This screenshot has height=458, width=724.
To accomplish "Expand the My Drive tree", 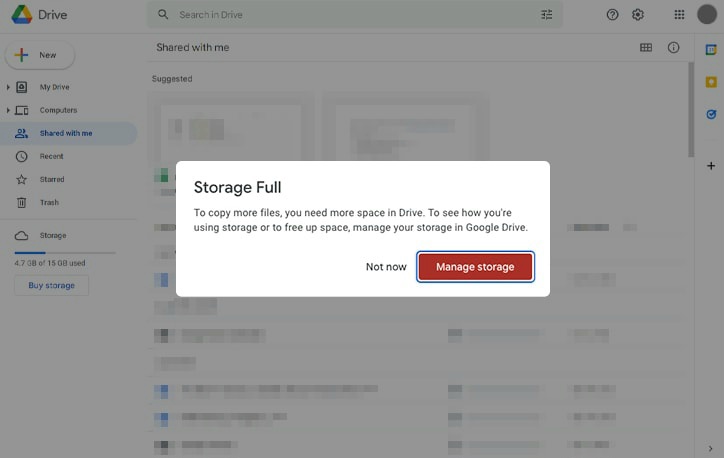I will tap(8, 87).
